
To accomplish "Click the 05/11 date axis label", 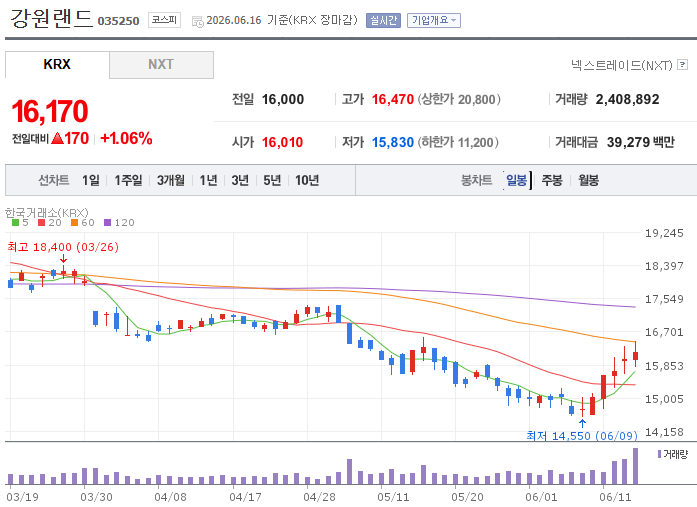I will [x=393, y=497].
